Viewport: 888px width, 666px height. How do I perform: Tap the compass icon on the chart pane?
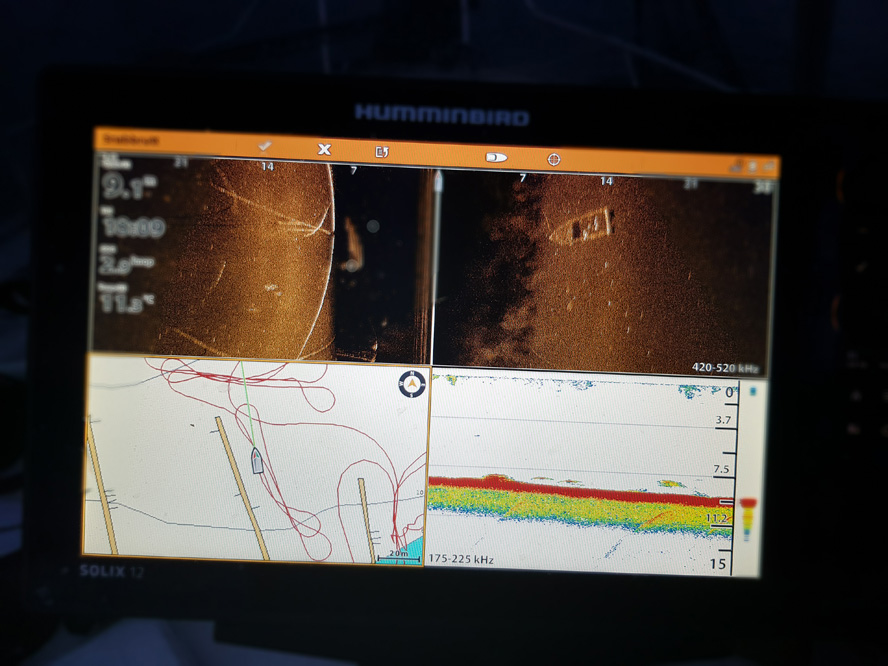412,385
